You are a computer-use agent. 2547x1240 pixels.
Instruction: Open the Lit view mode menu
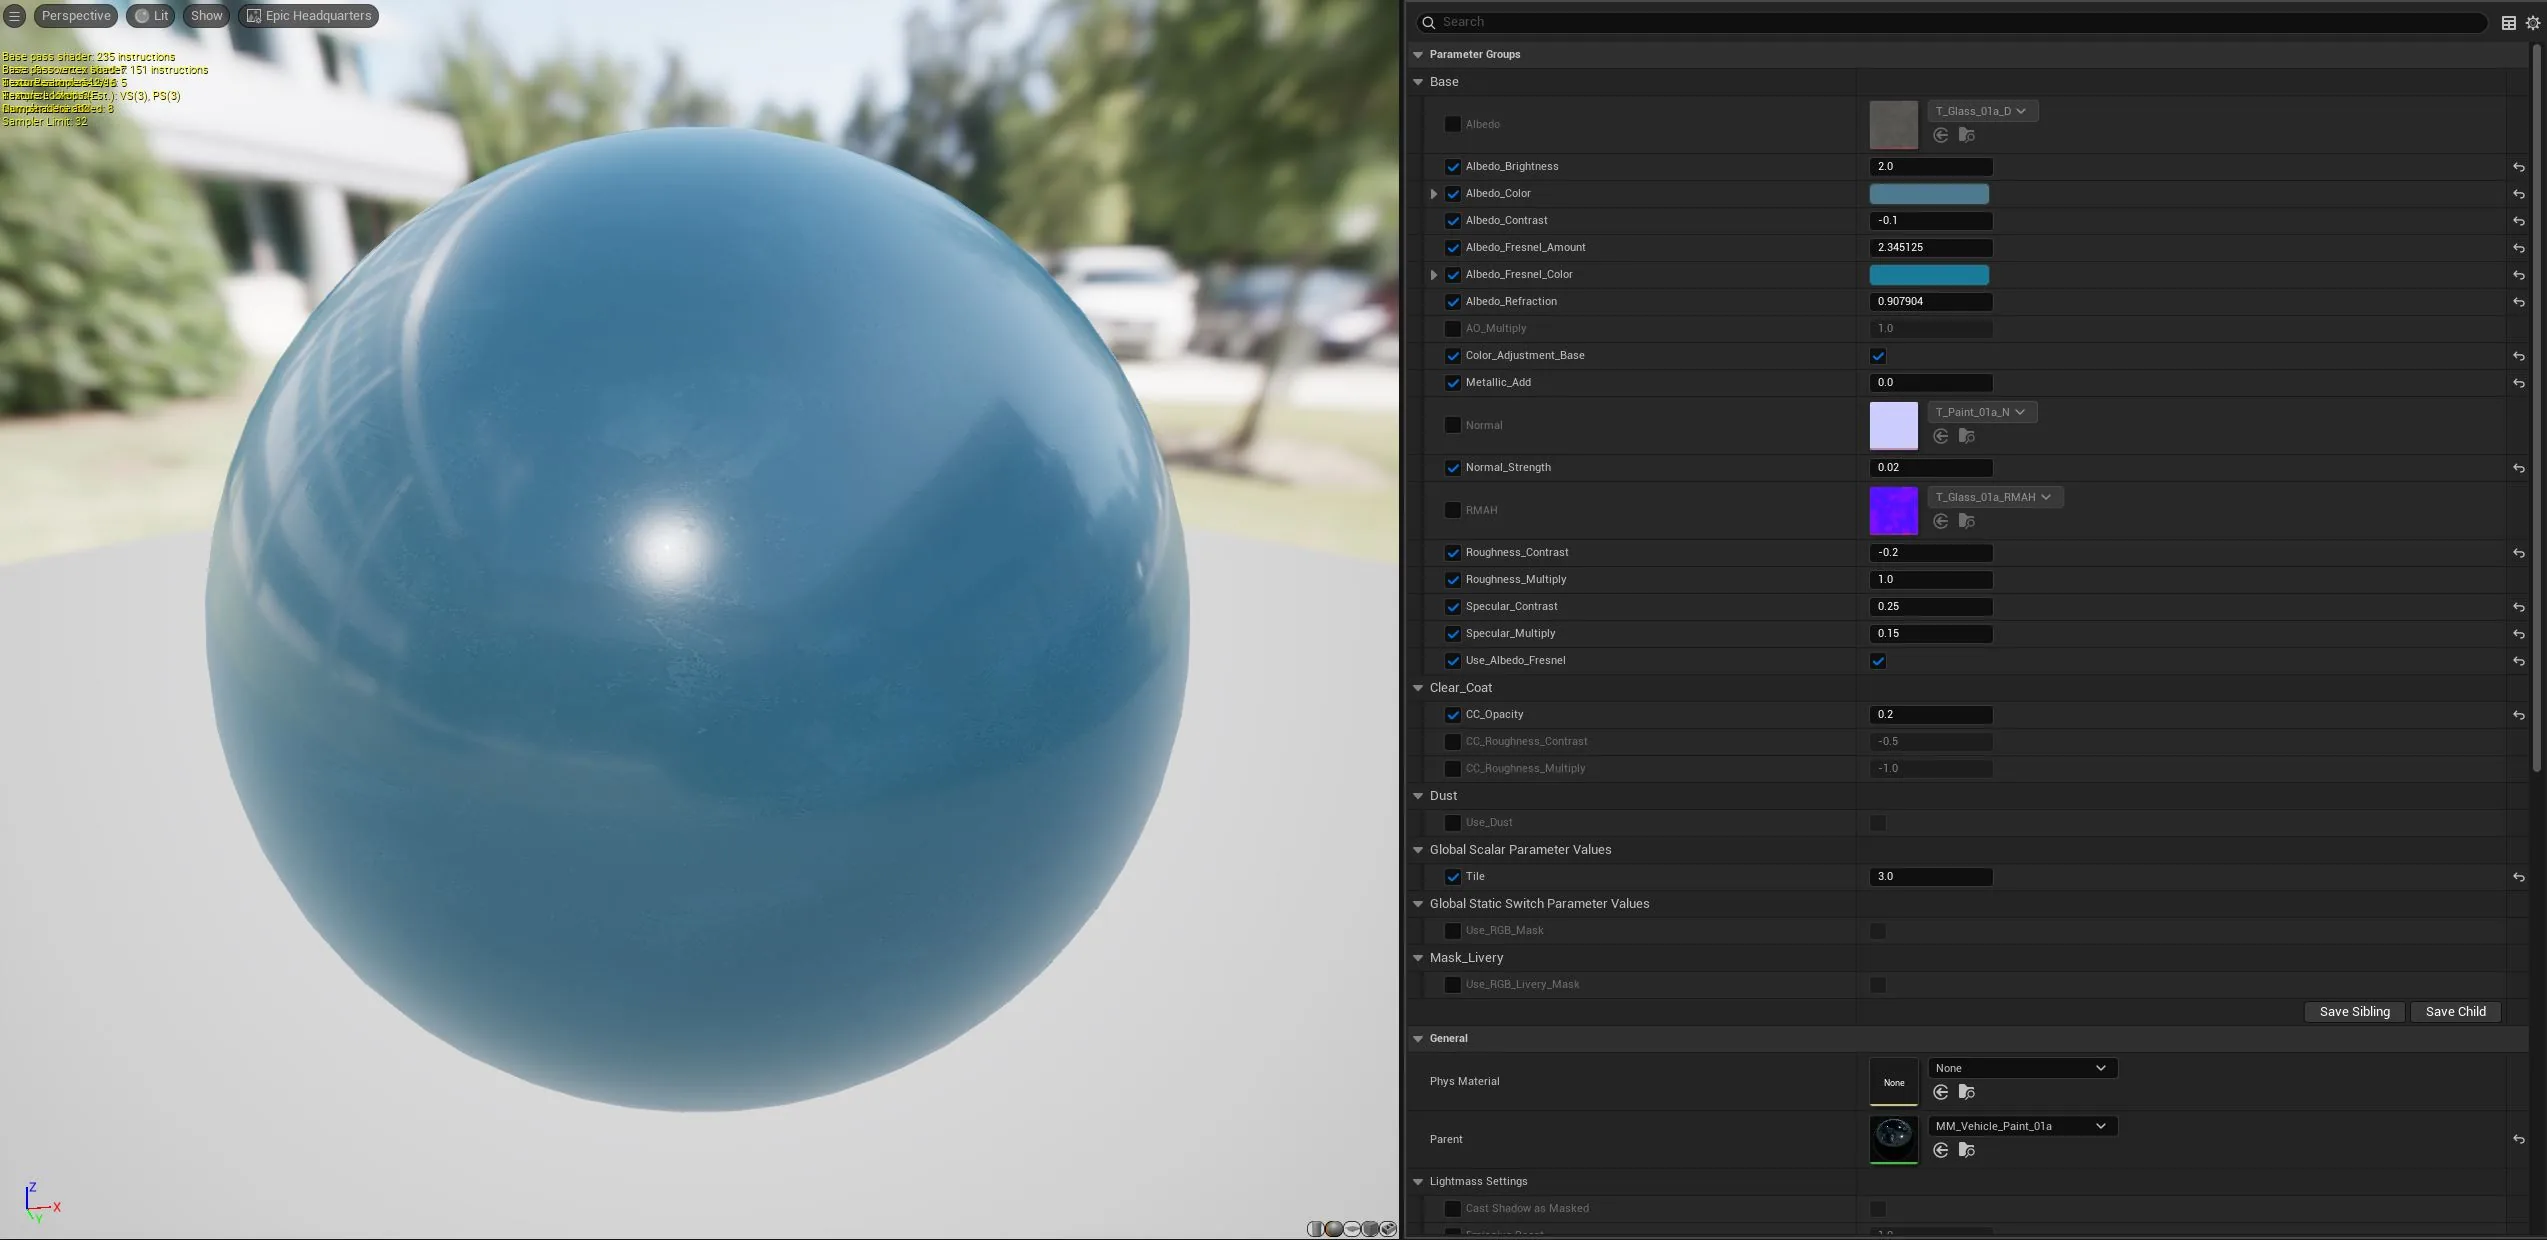(x=151, y=16)
